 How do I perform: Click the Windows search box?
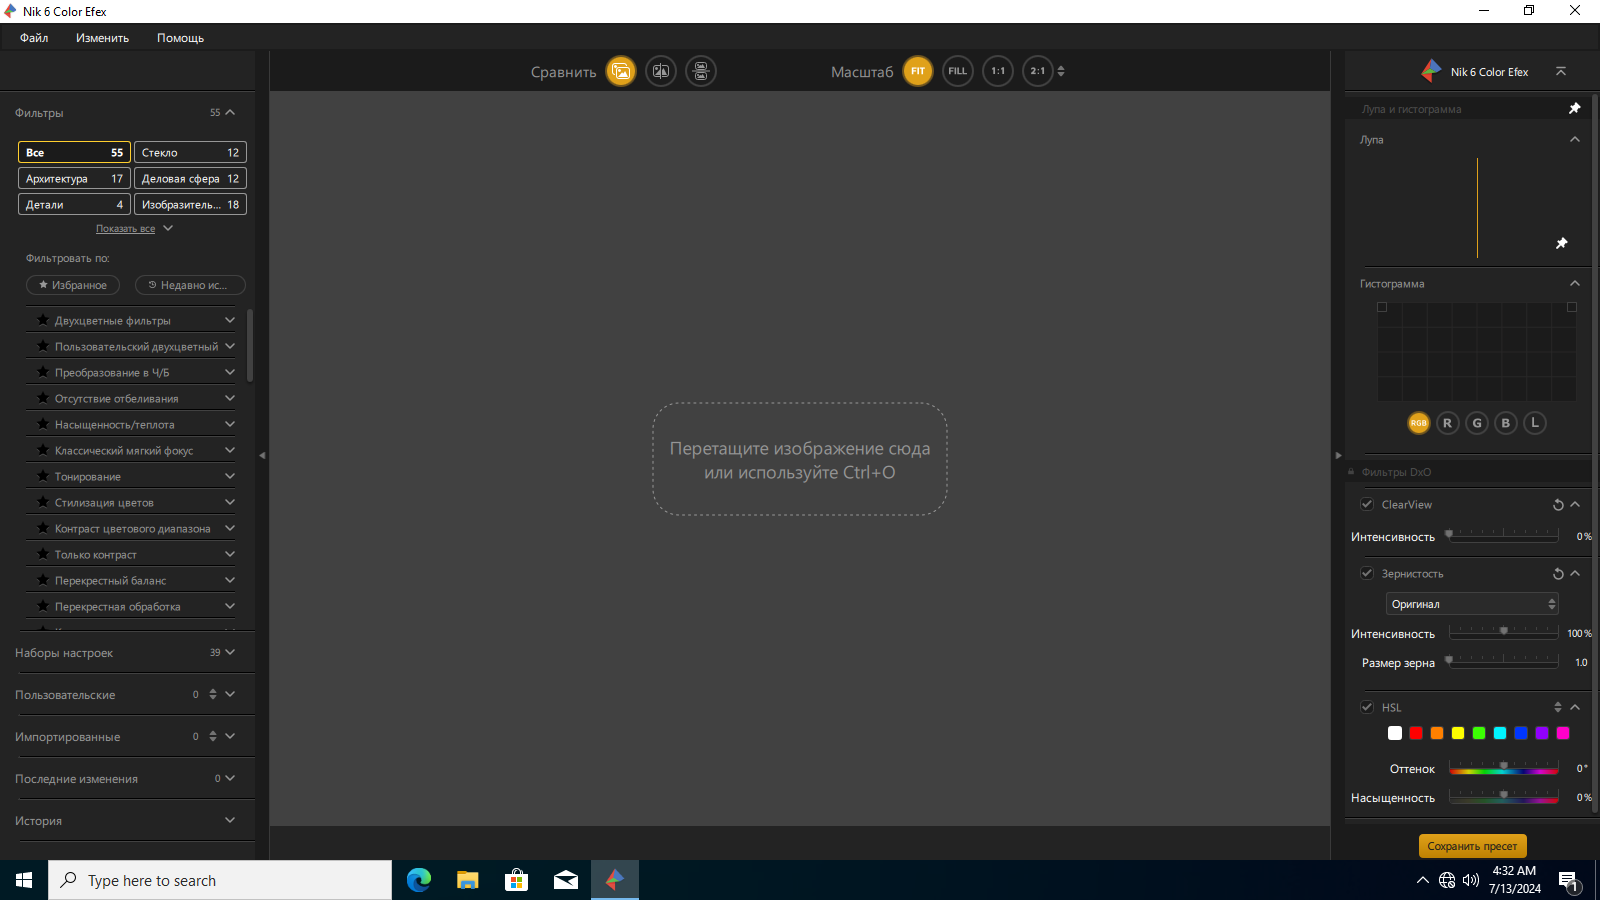(220, 880)
